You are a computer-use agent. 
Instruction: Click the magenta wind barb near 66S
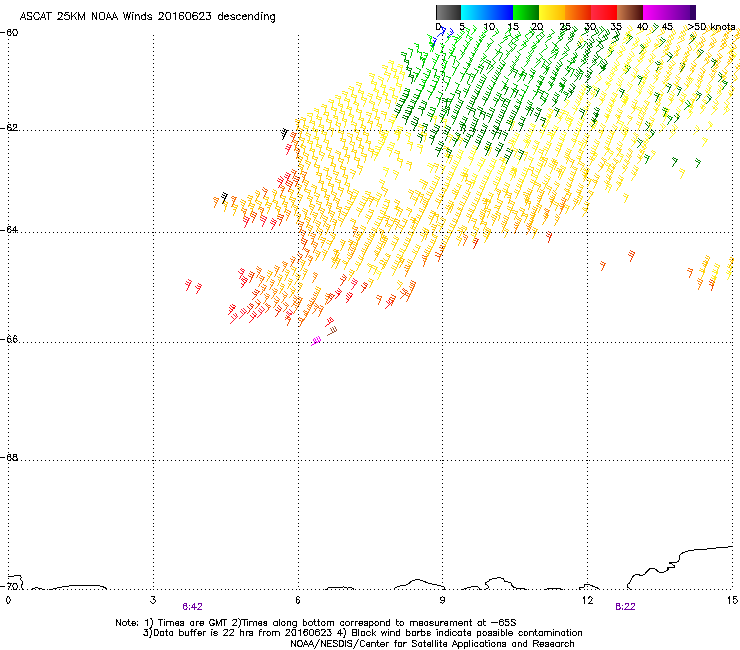316,341
